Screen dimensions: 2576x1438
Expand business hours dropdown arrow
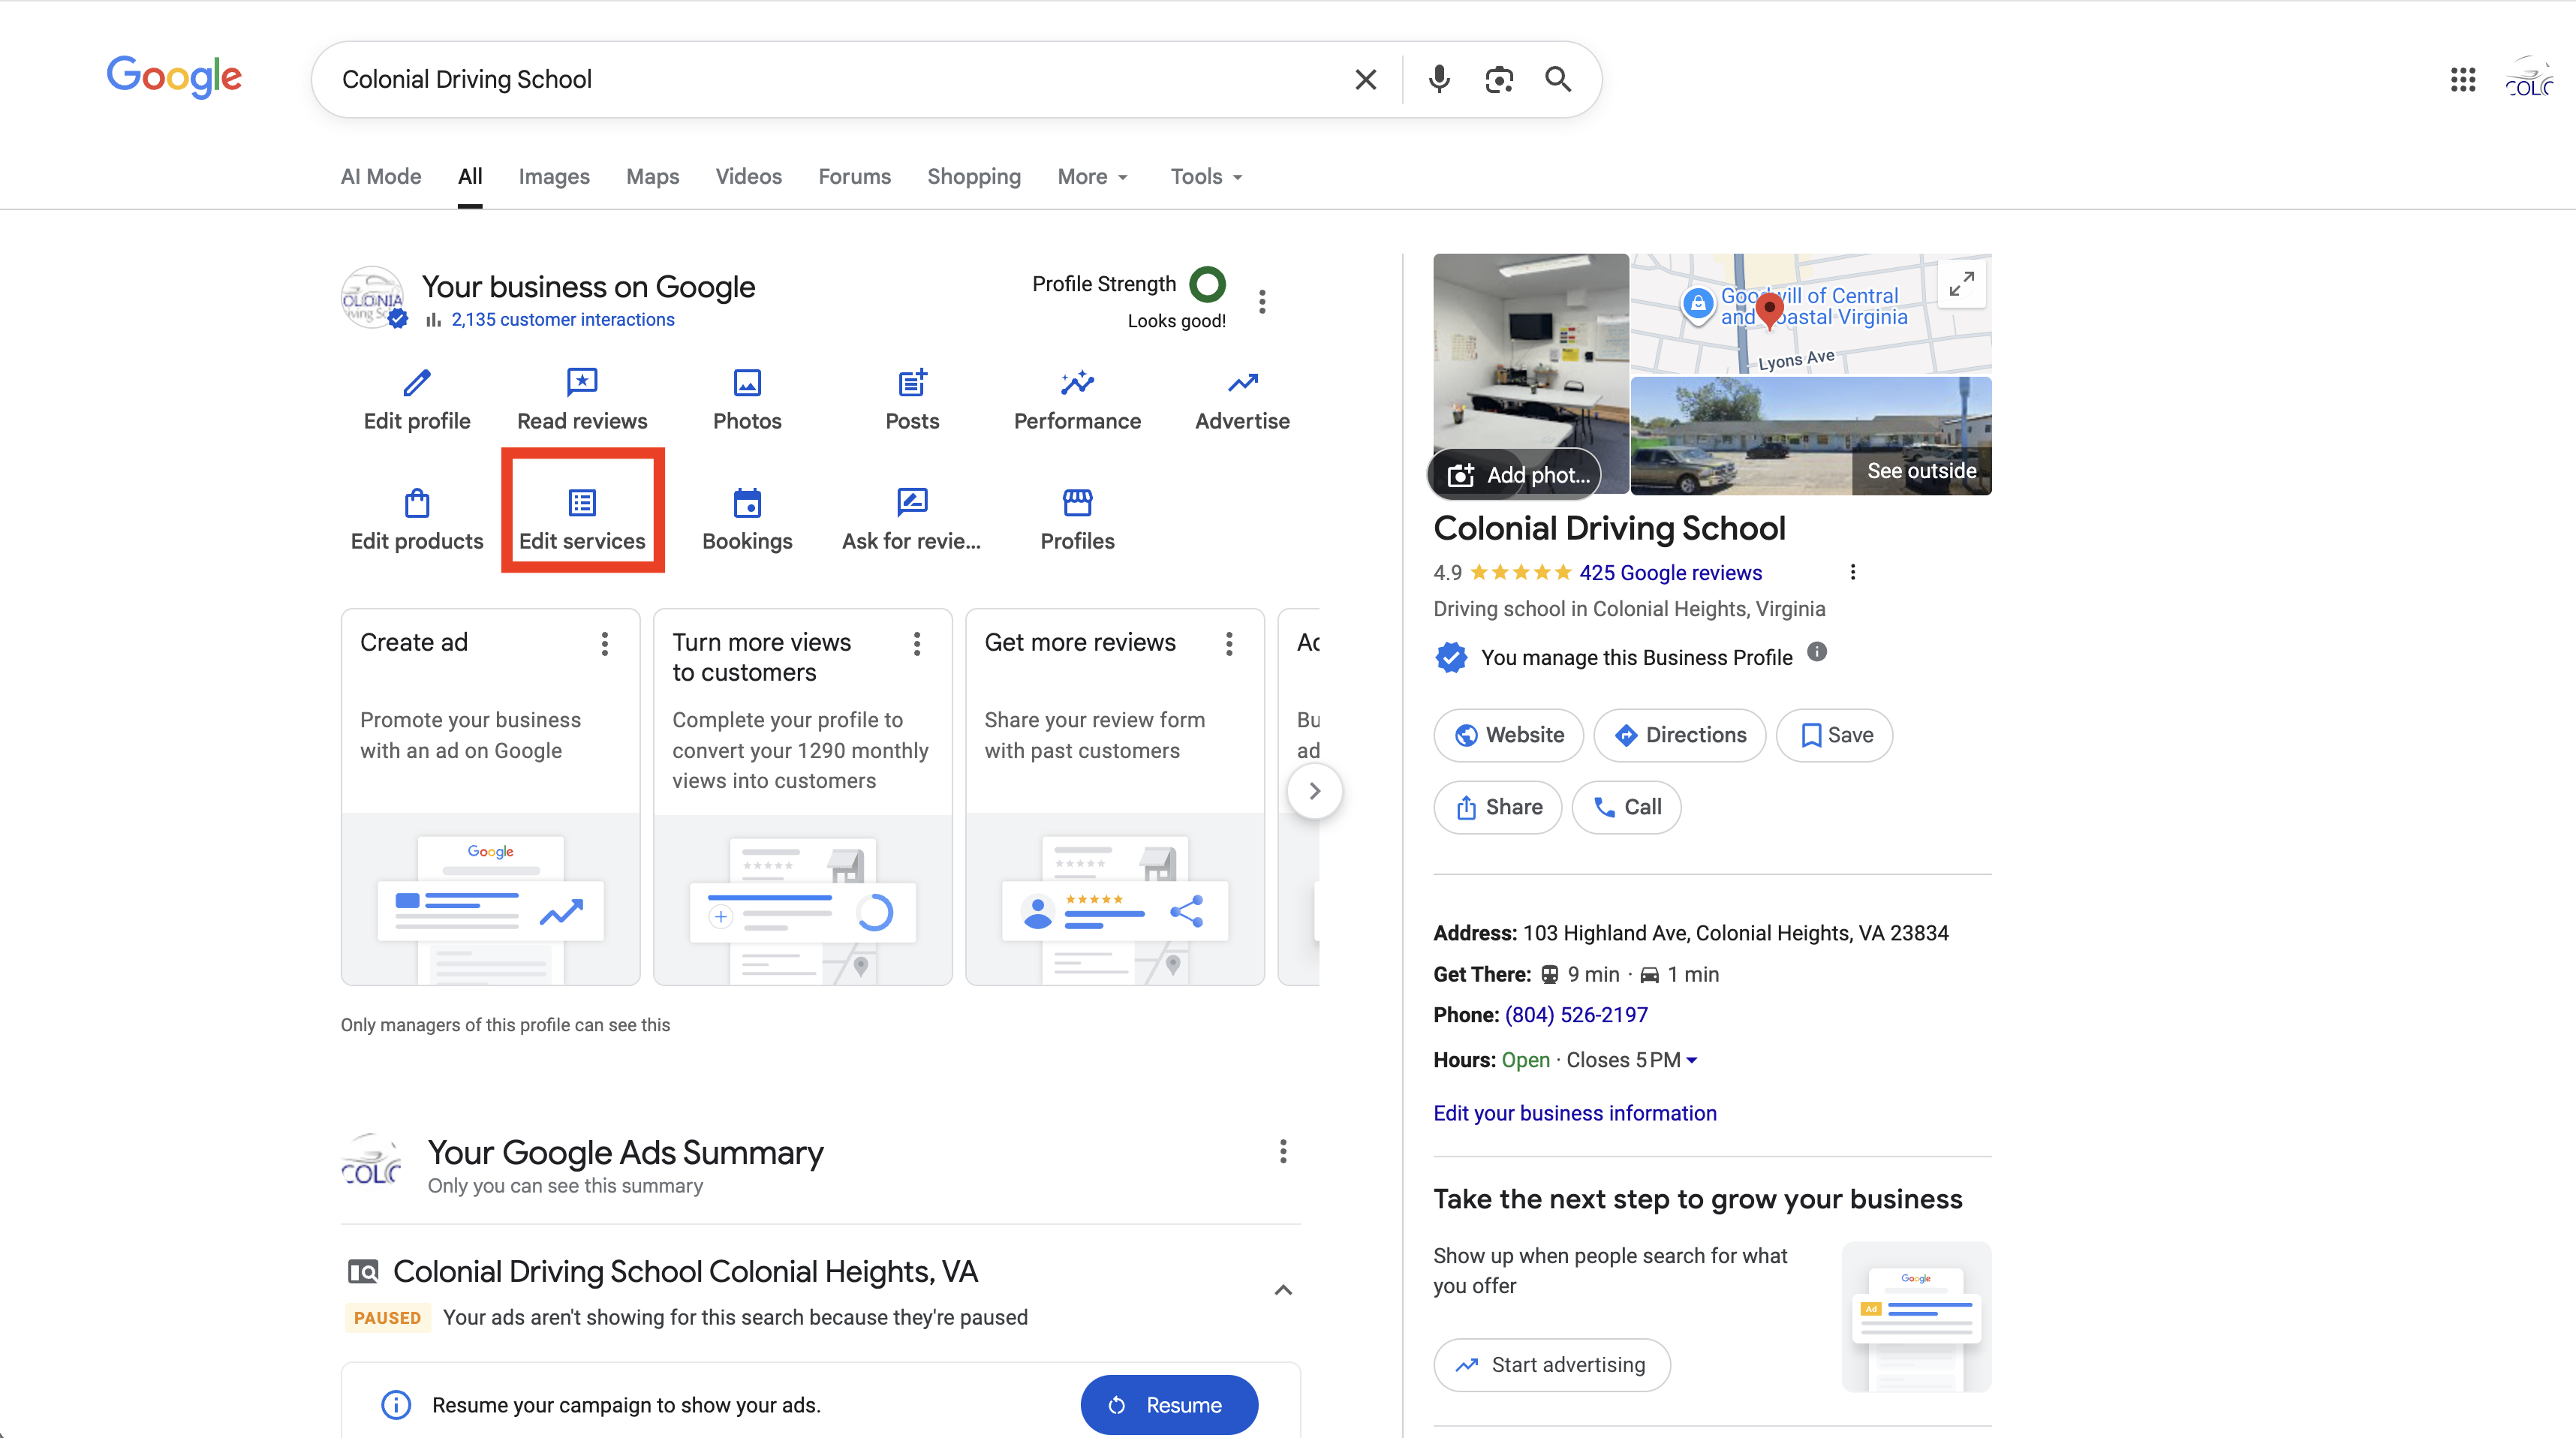[x=1692, y=1060]
